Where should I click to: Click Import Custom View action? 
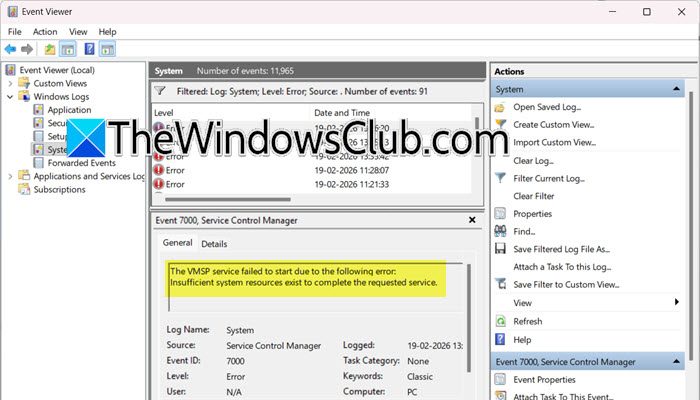pyautogui.click(x=554, y=142)
